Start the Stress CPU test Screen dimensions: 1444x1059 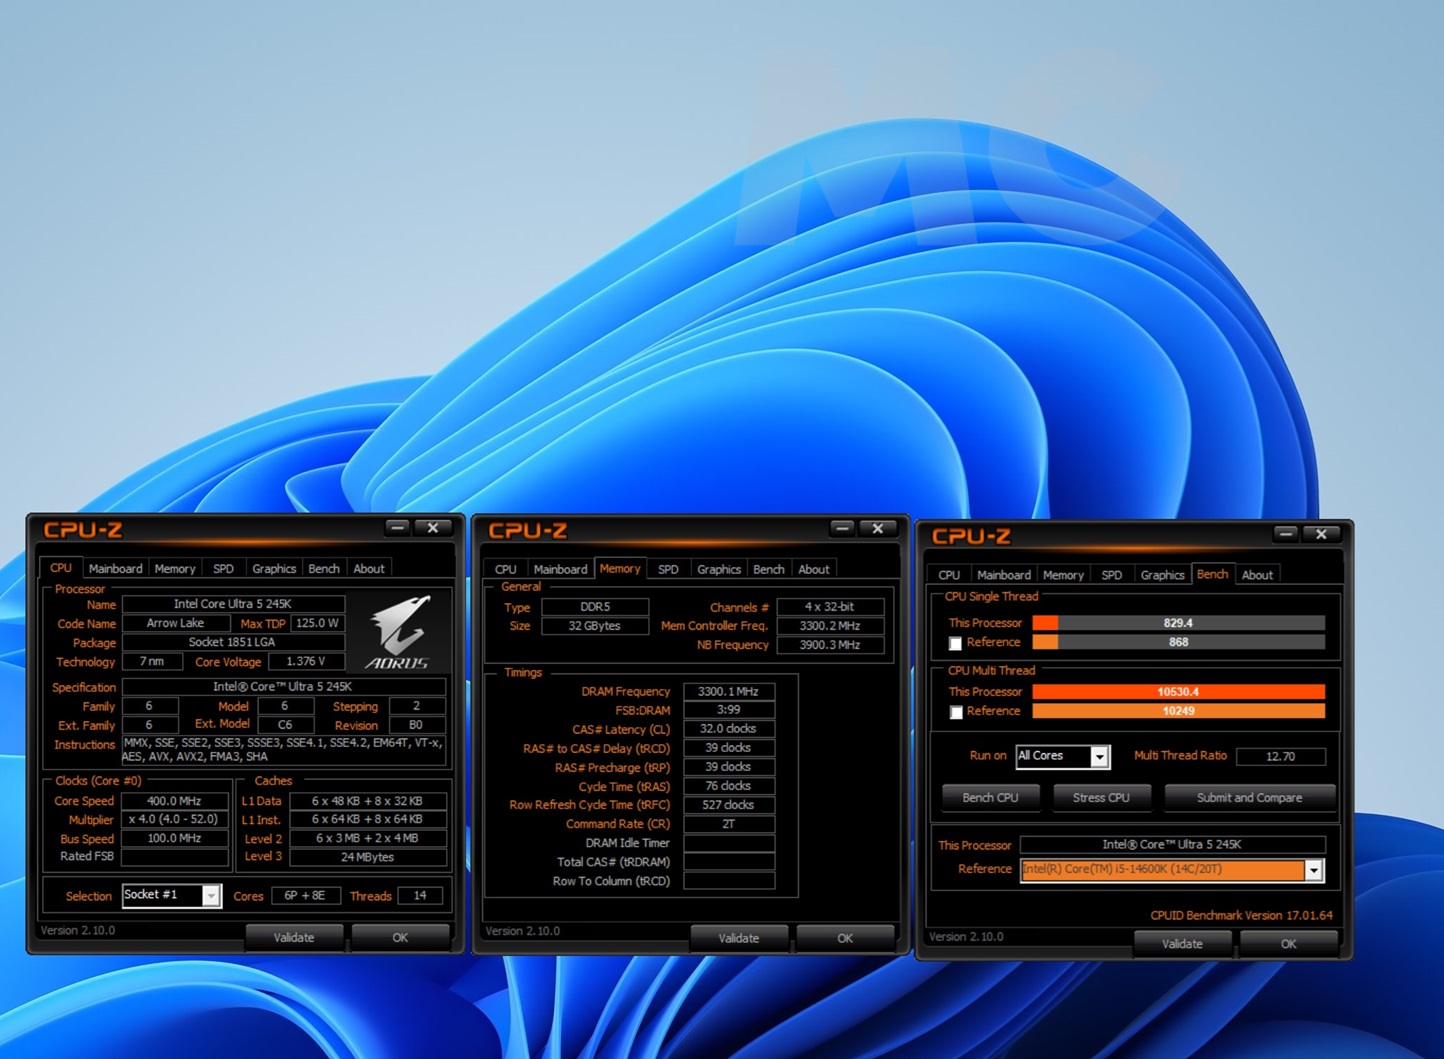click(x=1100, y=798)
